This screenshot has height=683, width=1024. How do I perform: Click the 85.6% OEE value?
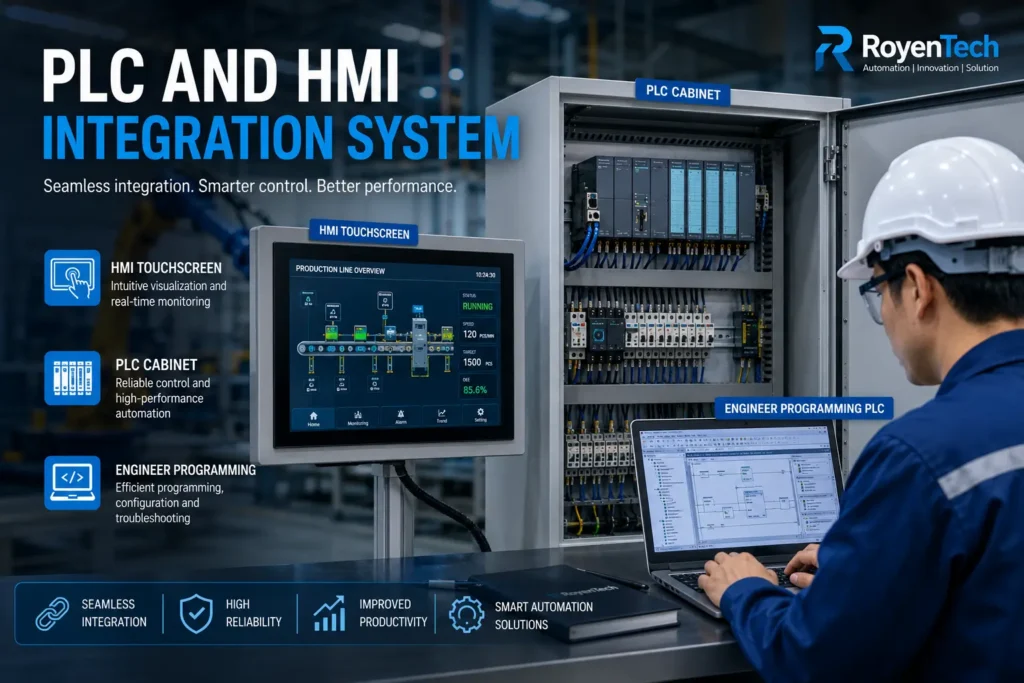tap(475, 390)
